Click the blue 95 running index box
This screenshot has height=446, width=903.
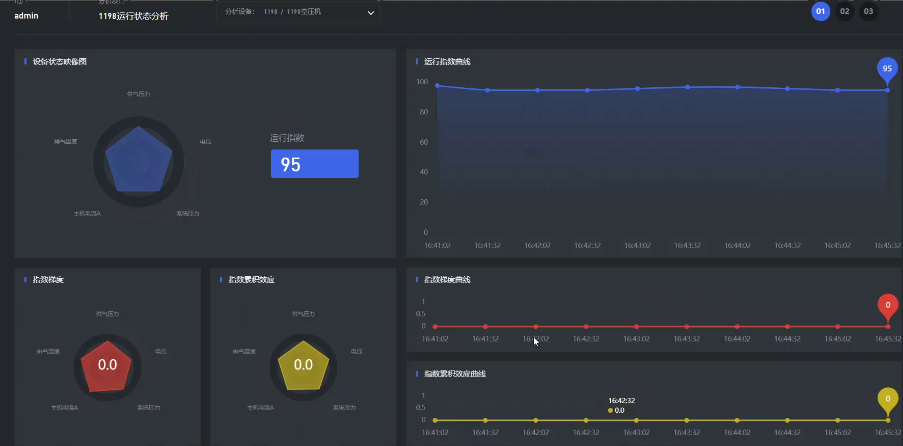[x=314, y=164]
